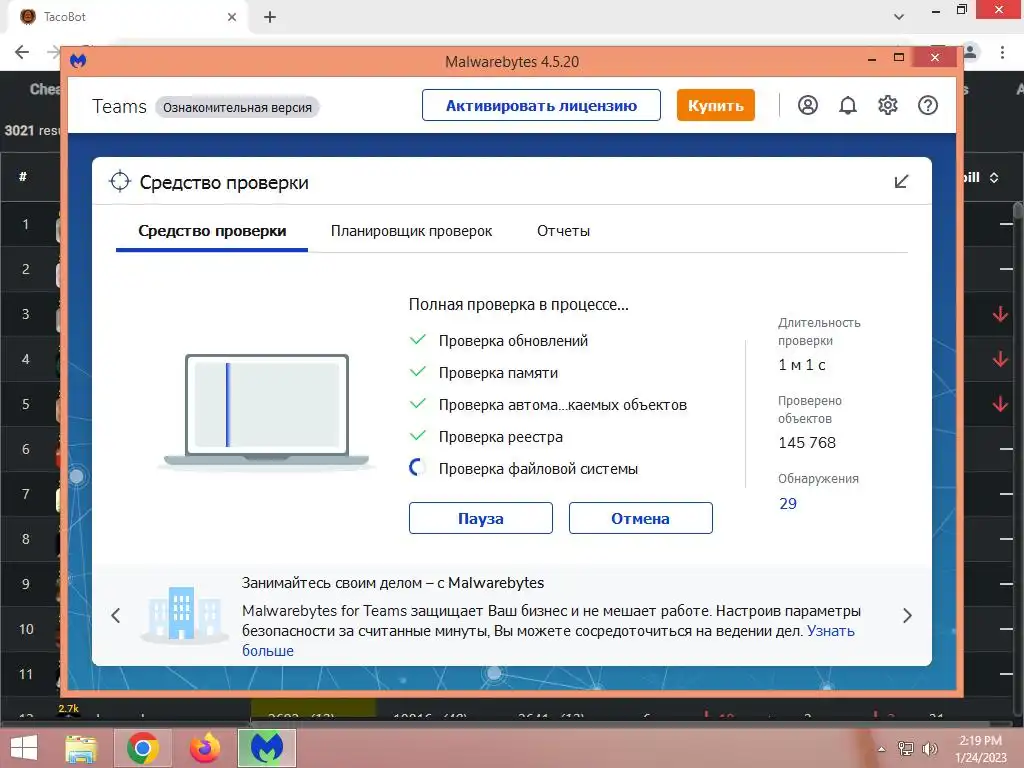1024x768 pixels.
Task: Open Chrome from taskbar
Action: click(x=143, y=748)
